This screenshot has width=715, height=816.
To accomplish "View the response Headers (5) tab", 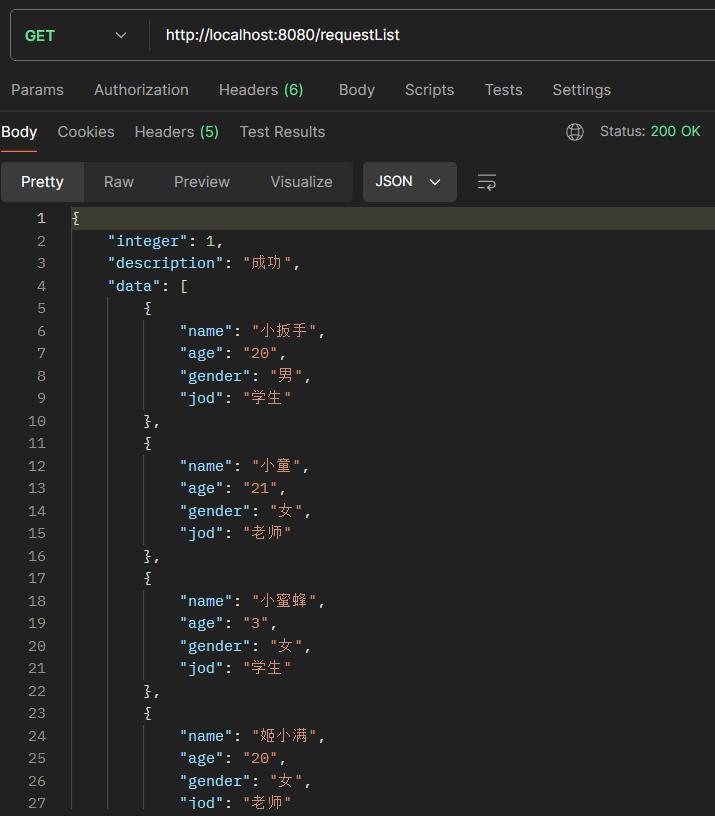I will (176, 132).
